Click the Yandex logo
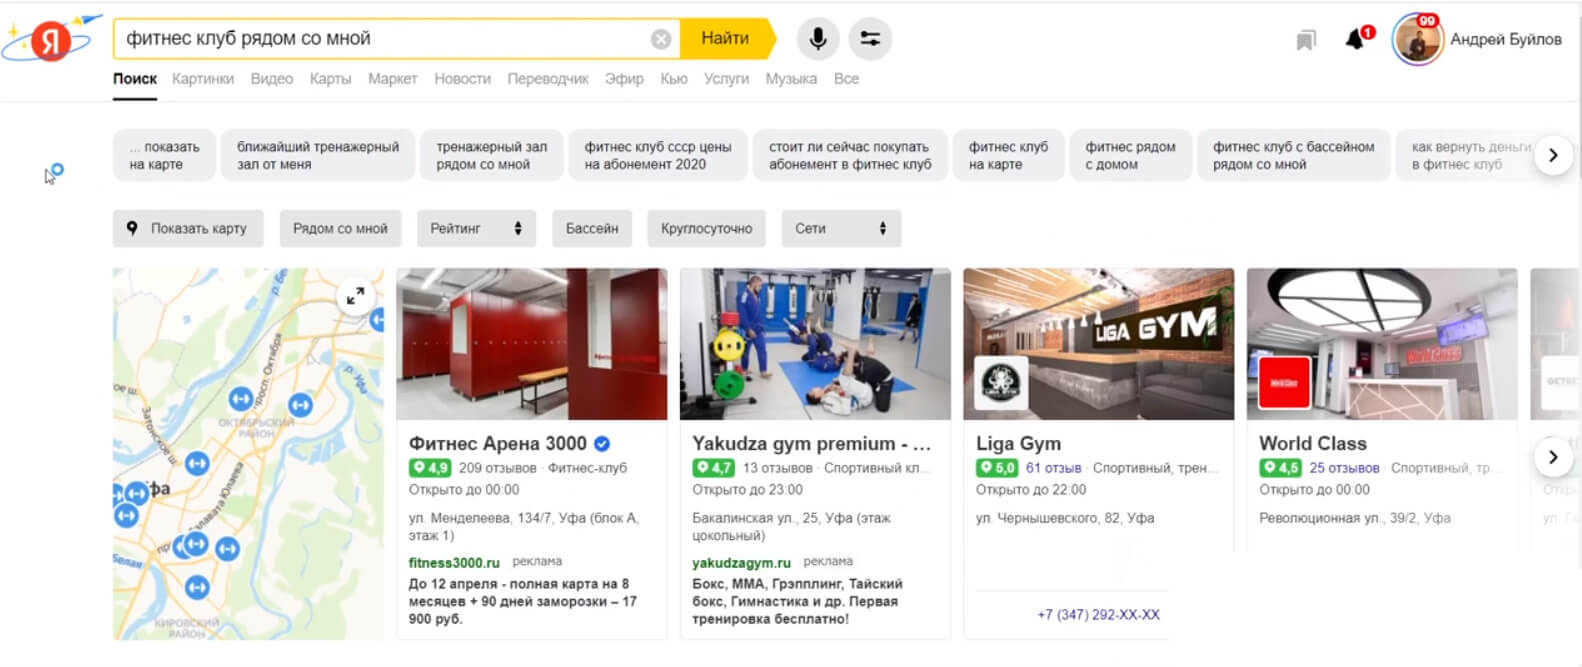Viewport: 1582px width, 667px height. pyautogui.click(x=49, y=40)
